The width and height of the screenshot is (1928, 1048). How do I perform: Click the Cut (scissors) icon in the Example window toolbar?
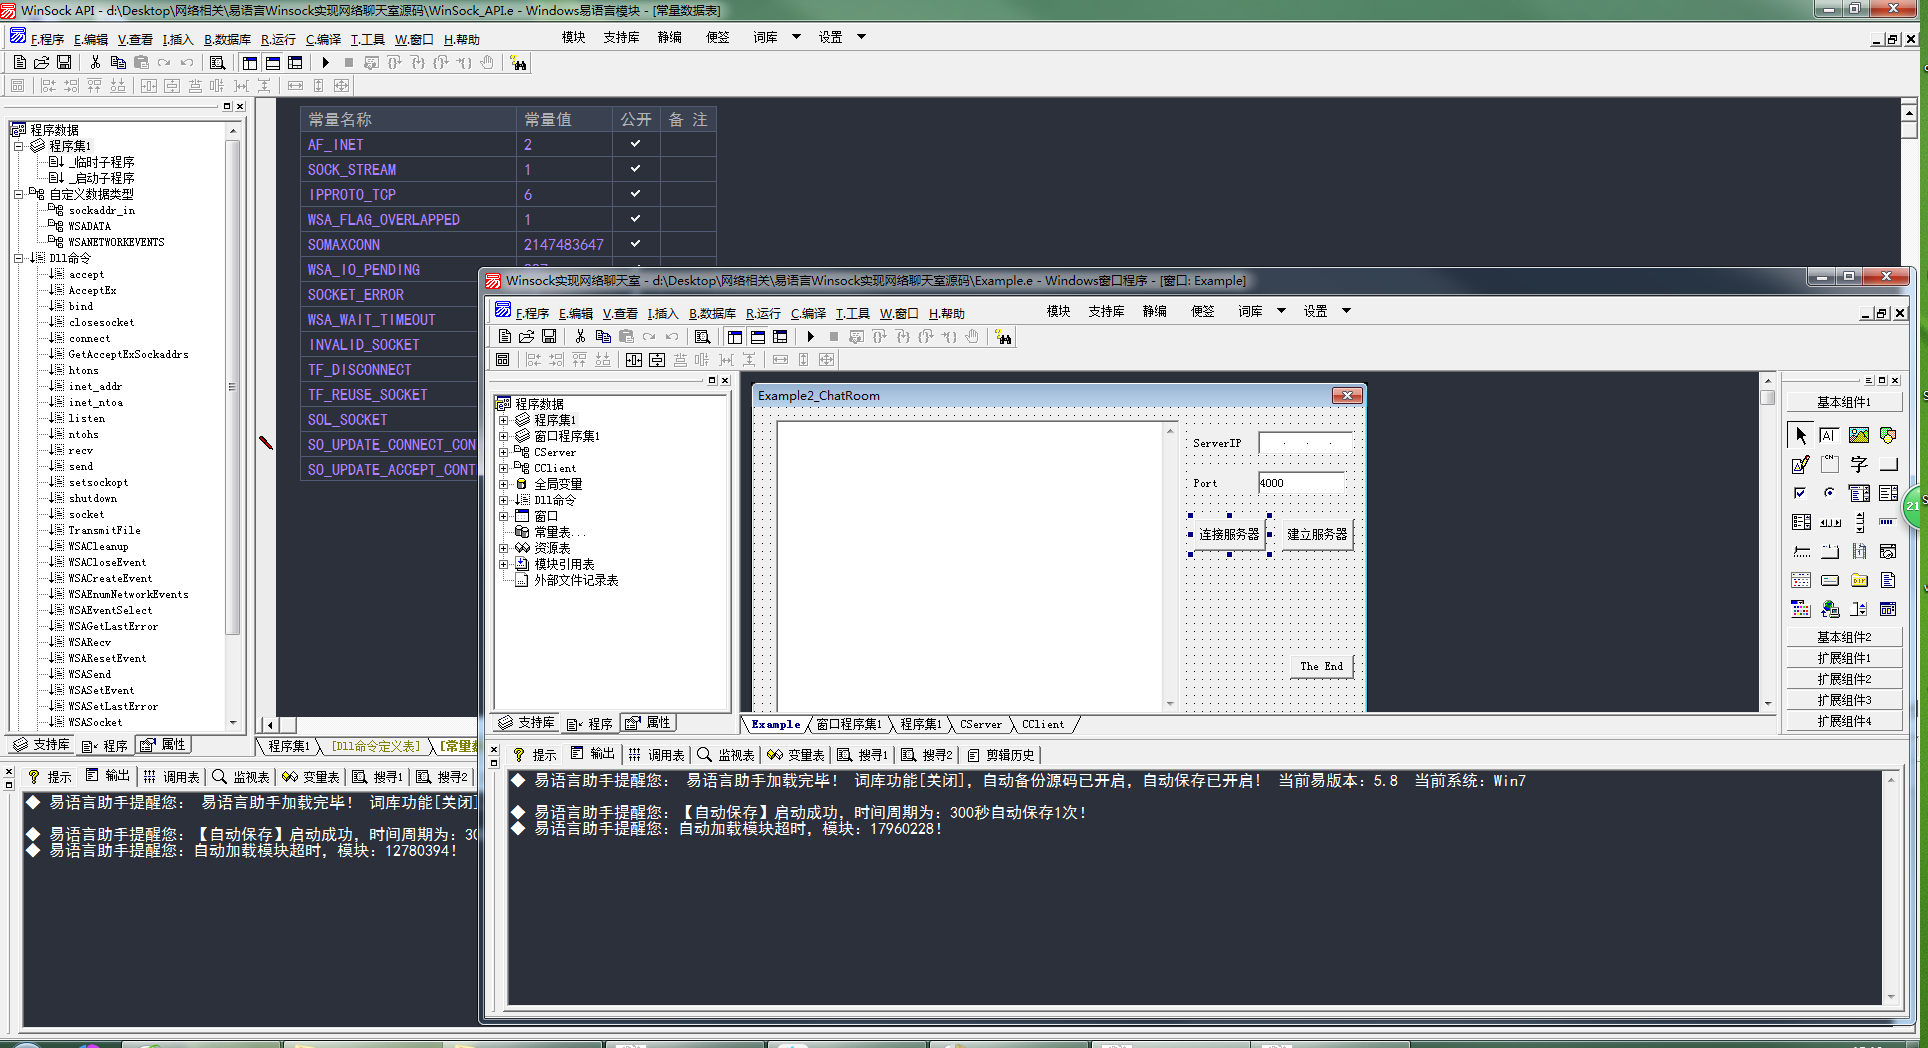click(x=580, y=337)
